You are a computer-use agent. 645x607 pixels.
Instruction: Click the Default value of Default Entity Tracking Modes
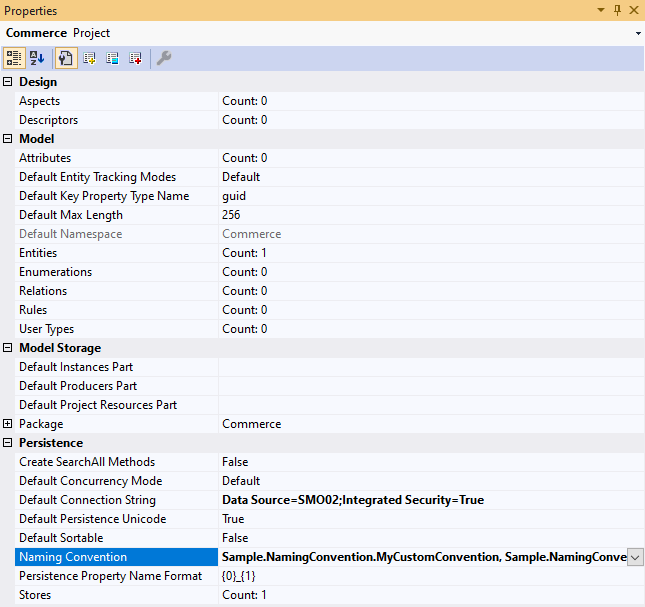[x=241, y=177]
